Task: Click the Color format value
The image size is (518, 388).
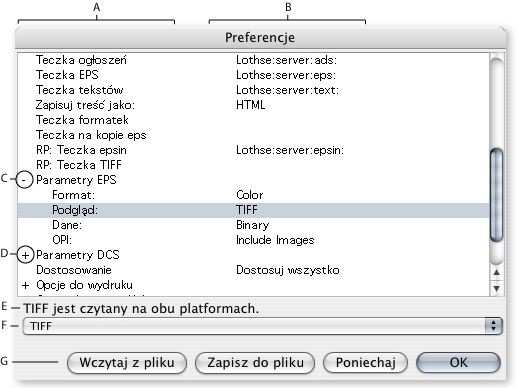Action: click(x=250, y=195)
